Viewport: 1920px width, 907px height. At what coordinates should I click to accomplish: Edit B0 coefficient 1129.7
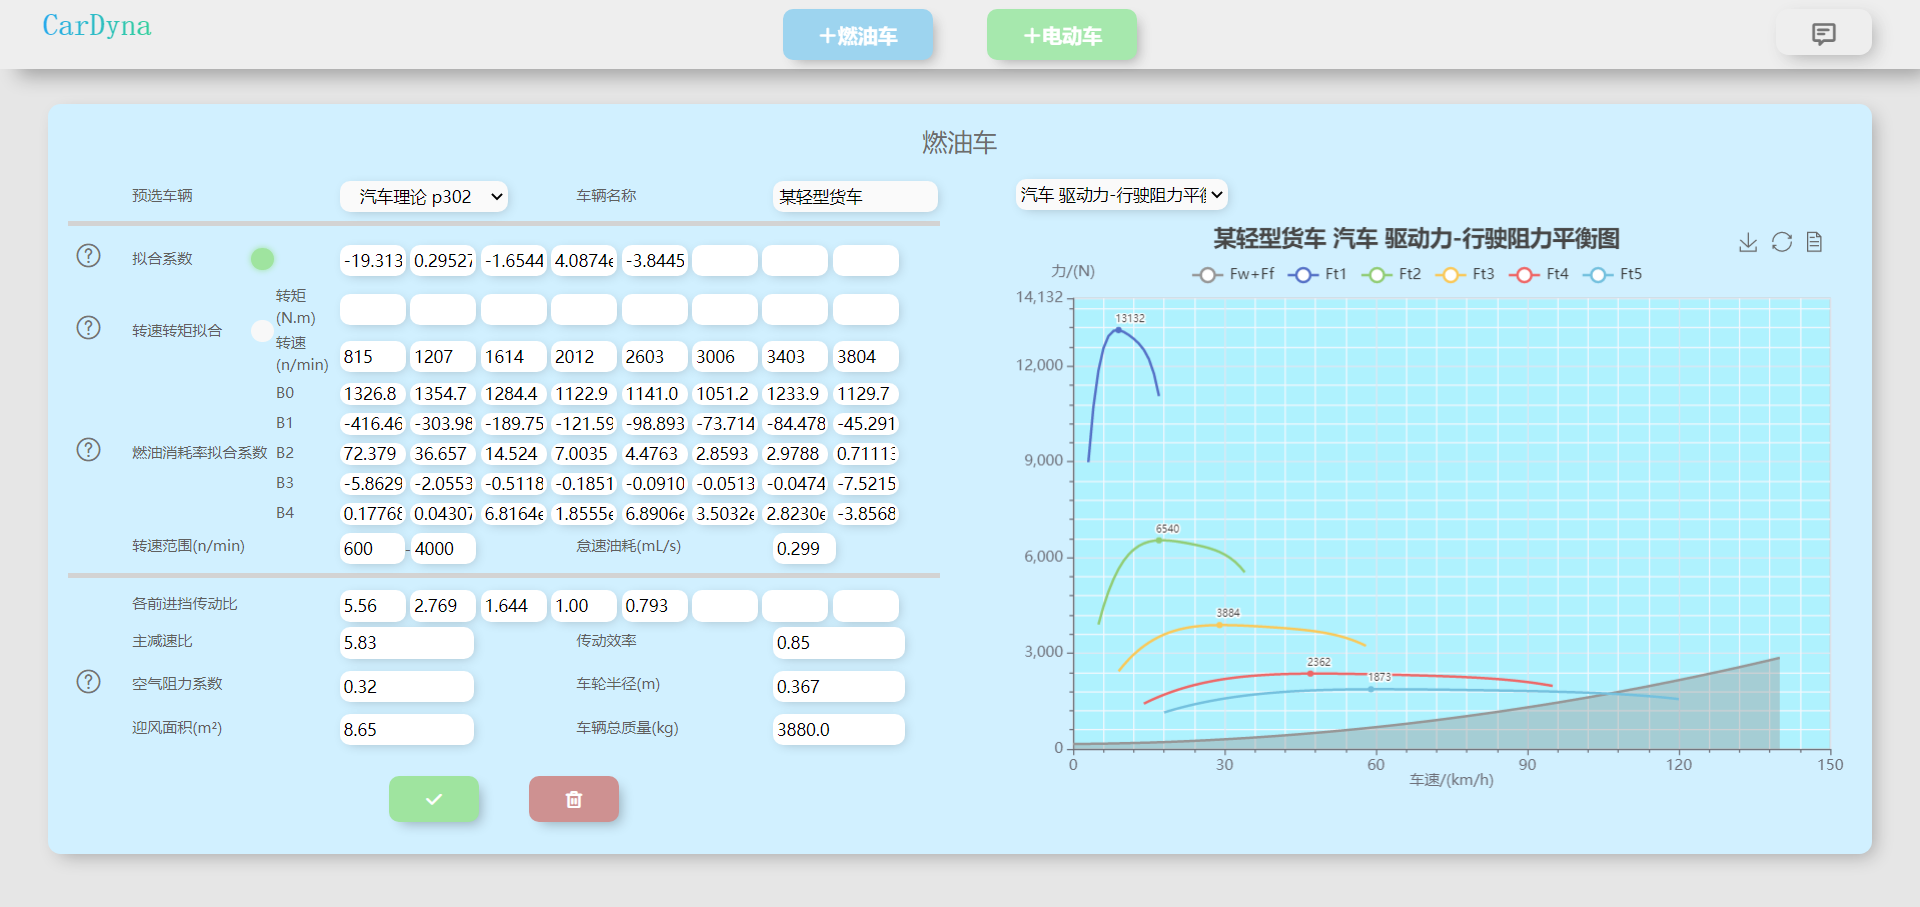866,394
